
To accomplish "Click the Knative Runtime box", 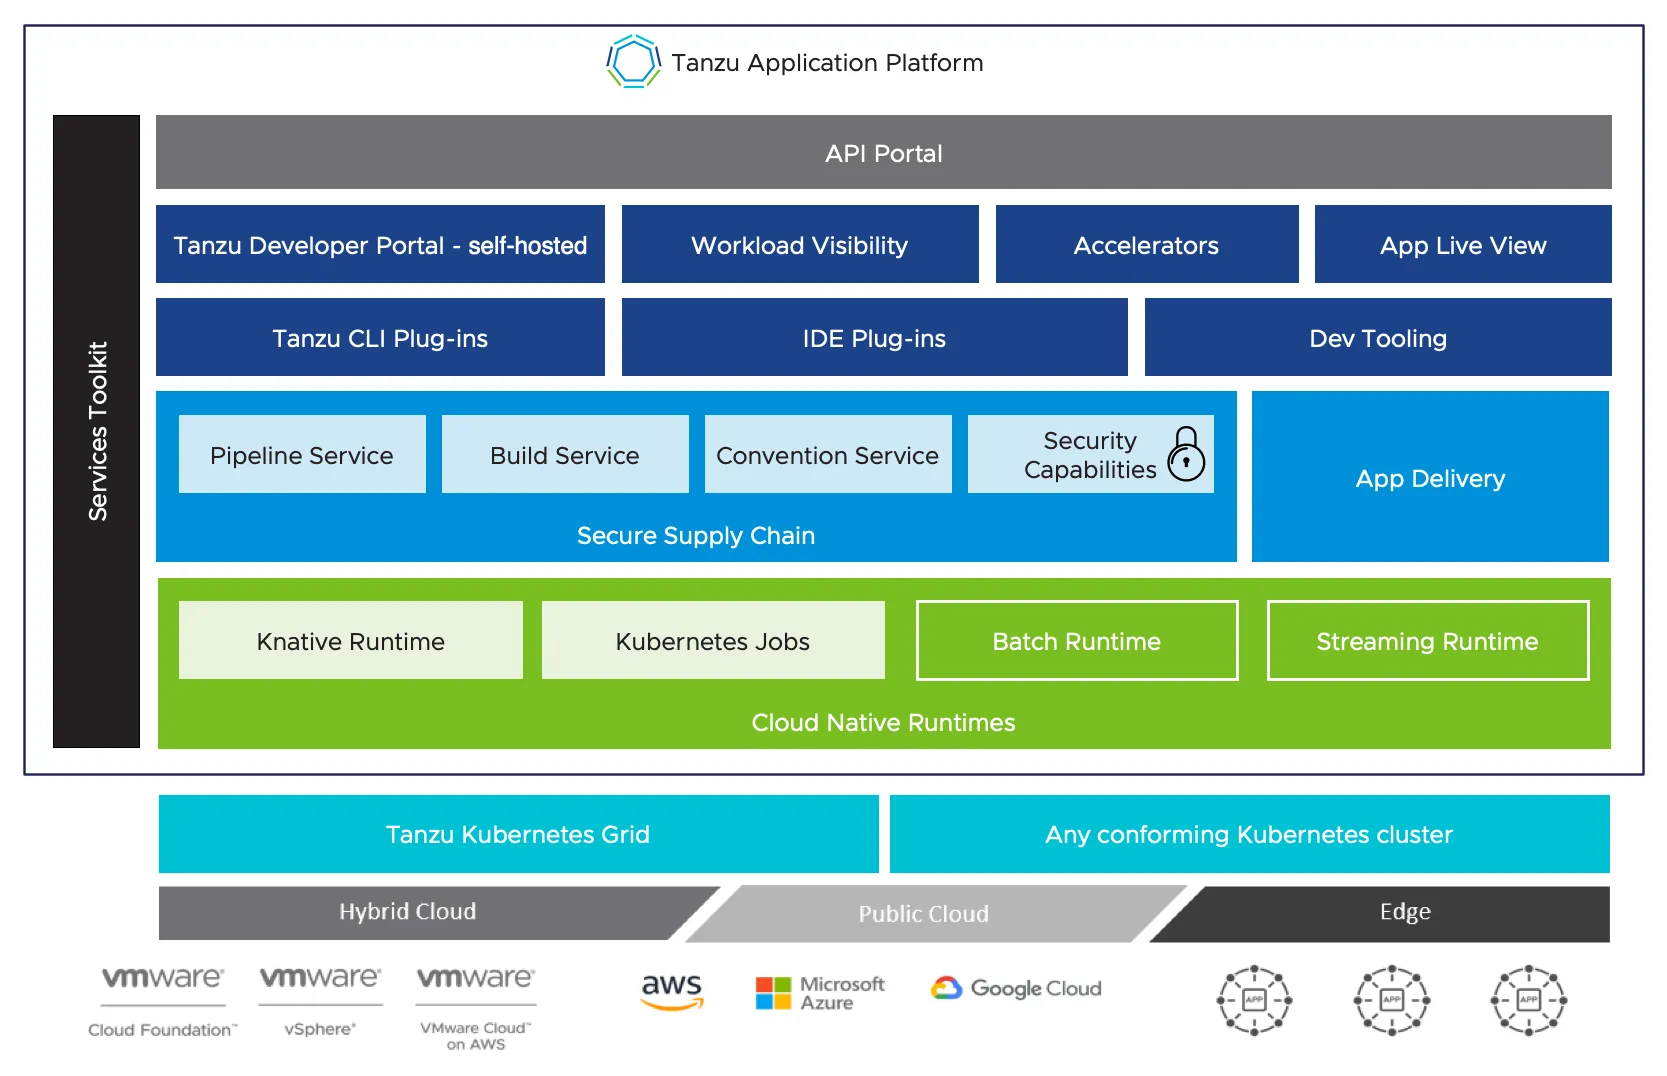I will [x=351, y=640].
